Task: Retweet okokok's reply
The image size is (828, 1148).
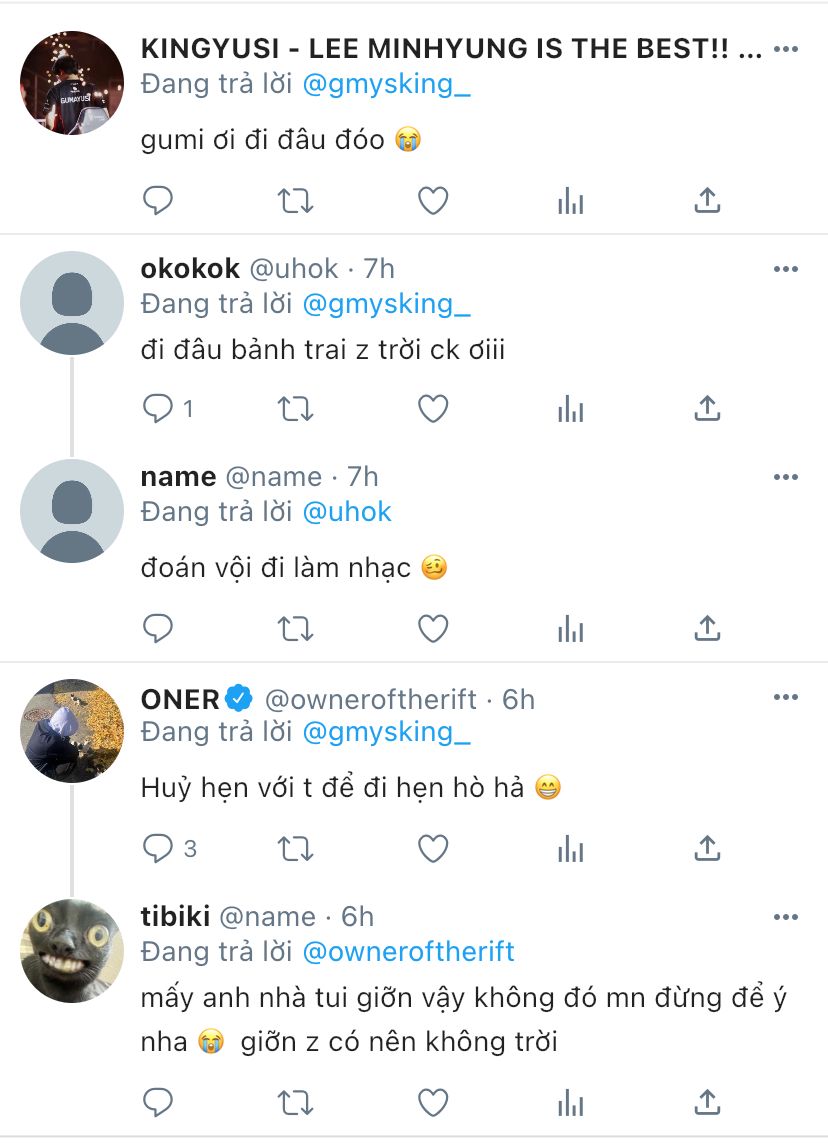Action: [294, 408]
